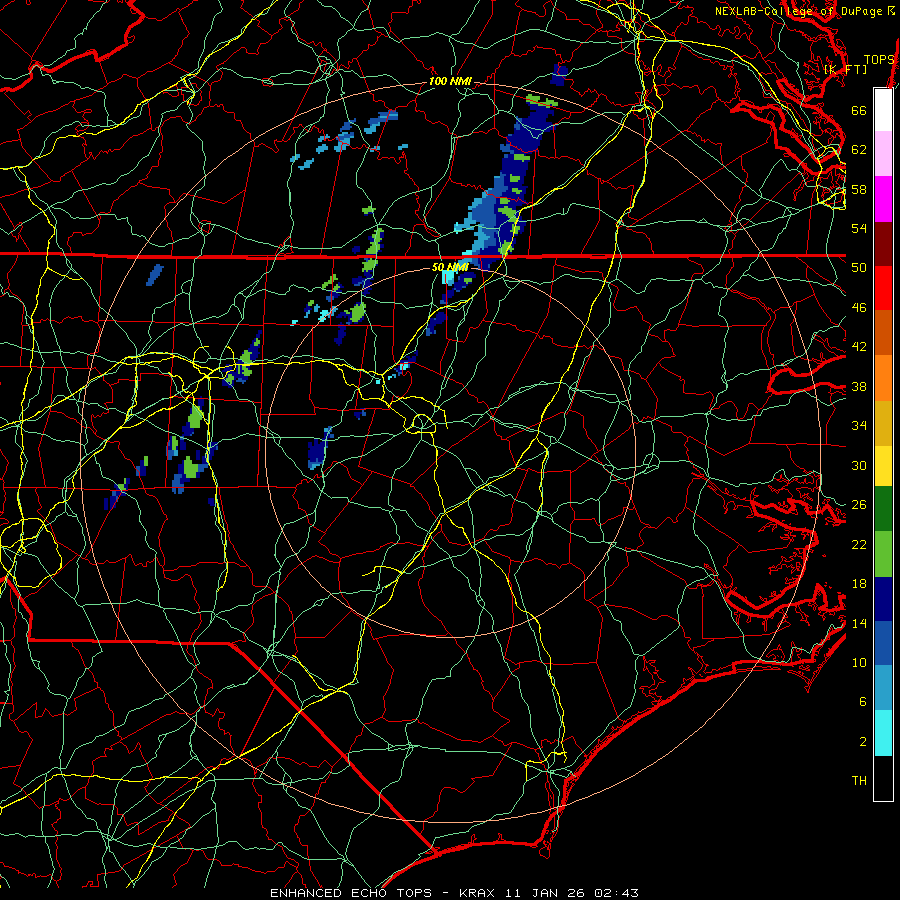Pick the light orange legend swatch
Viewport: 900px width, 900px height.
point(883,378)
